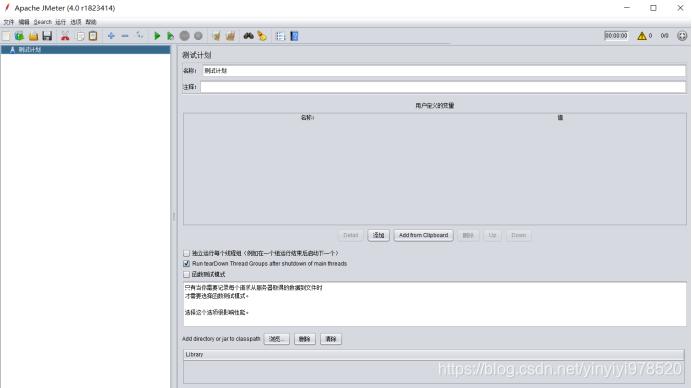Open the 文件 menu

click(9, 22)
